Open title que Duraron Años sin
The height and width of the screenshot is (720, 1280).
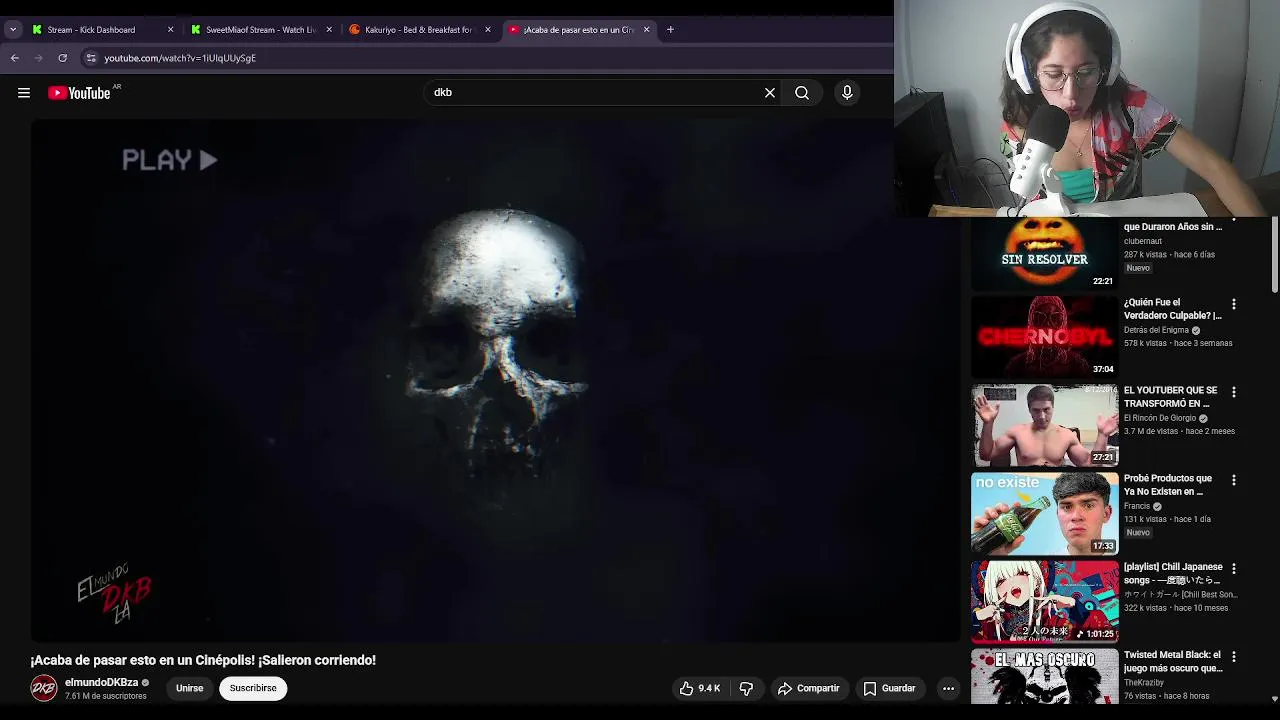1172,227
